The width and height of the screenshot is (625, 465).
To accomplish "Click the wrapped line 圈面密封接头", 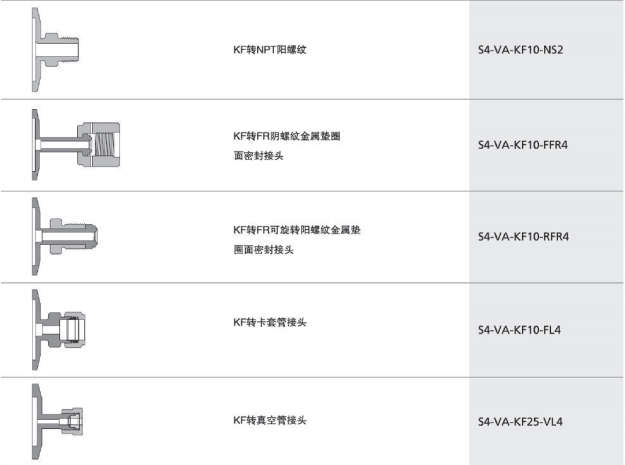I will click(263, 250).
